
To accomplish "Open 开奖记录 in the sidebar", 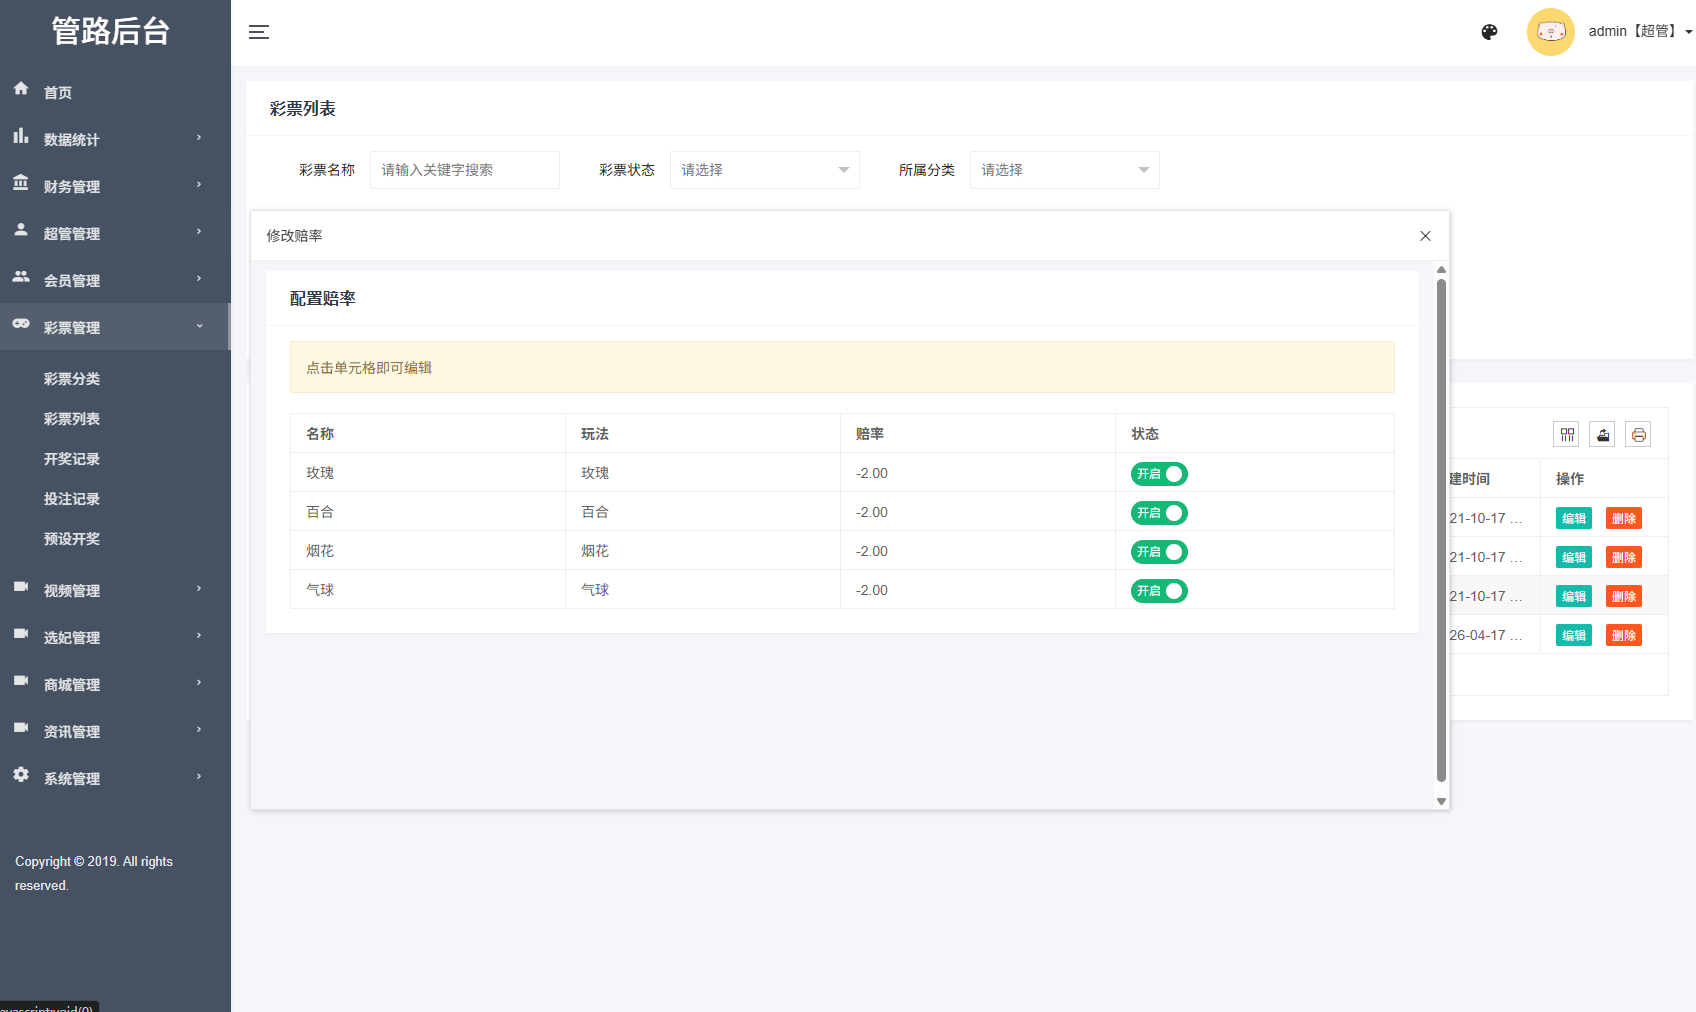I will pyautogui.click(x=72, y=459).
